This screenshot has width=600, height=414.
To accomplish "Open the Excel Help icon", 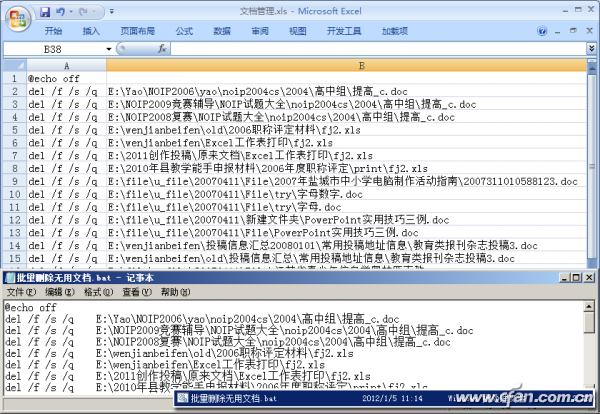I will pos(542,31).
